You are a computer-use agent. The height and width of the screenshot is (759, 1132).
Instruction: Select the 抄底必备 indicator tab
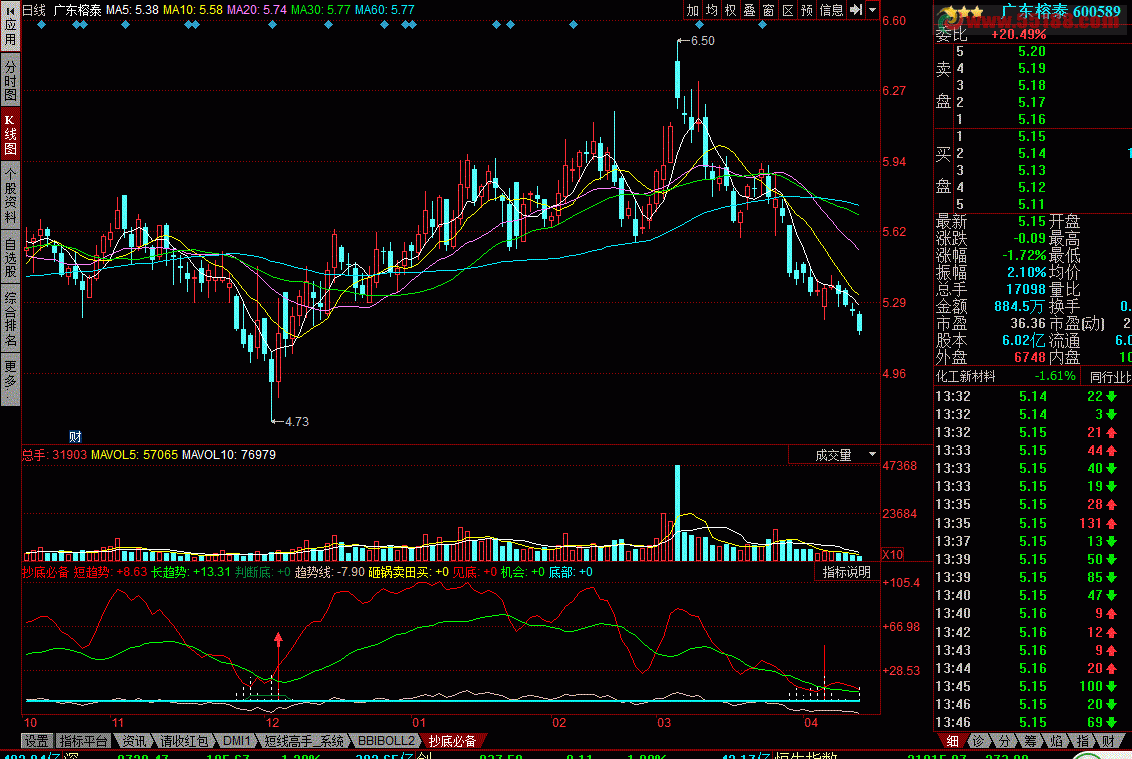(x=453, y=741)
